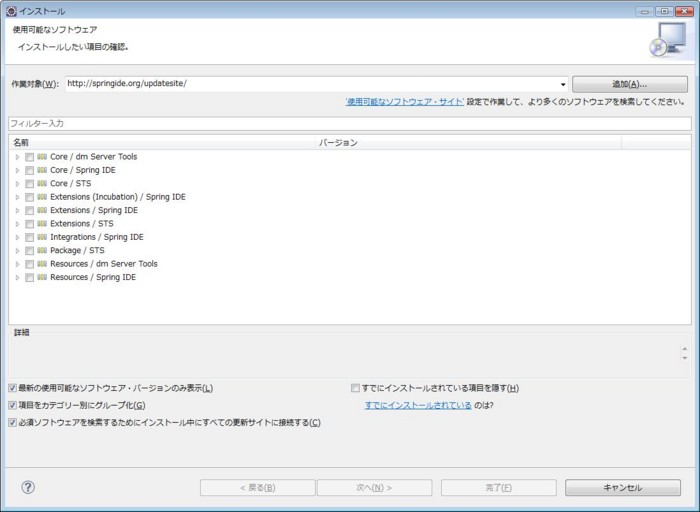Click the Package / STS category icon
Screen dimensions: 700x512
coord(42,250)
